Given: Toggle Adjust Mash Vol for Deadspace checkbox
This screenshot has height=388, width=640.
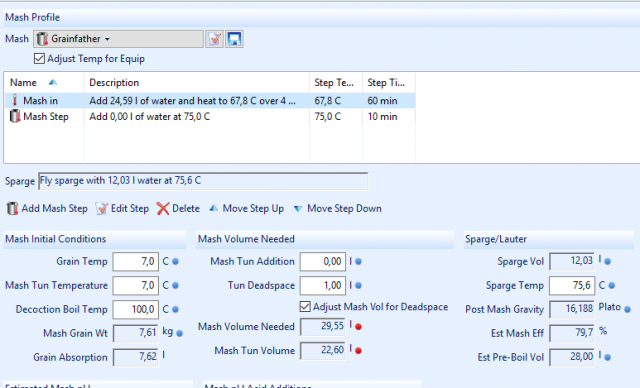Looking at the screenshot, I should coord(305,307).
